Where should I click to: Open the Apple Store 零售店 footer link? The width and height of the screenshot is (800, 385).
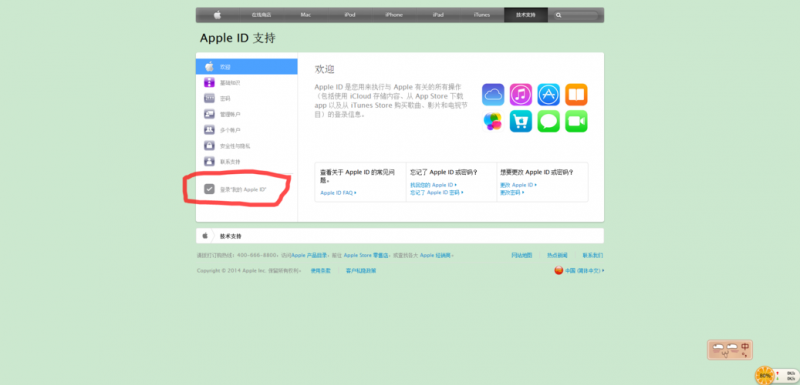pos(366,255)
